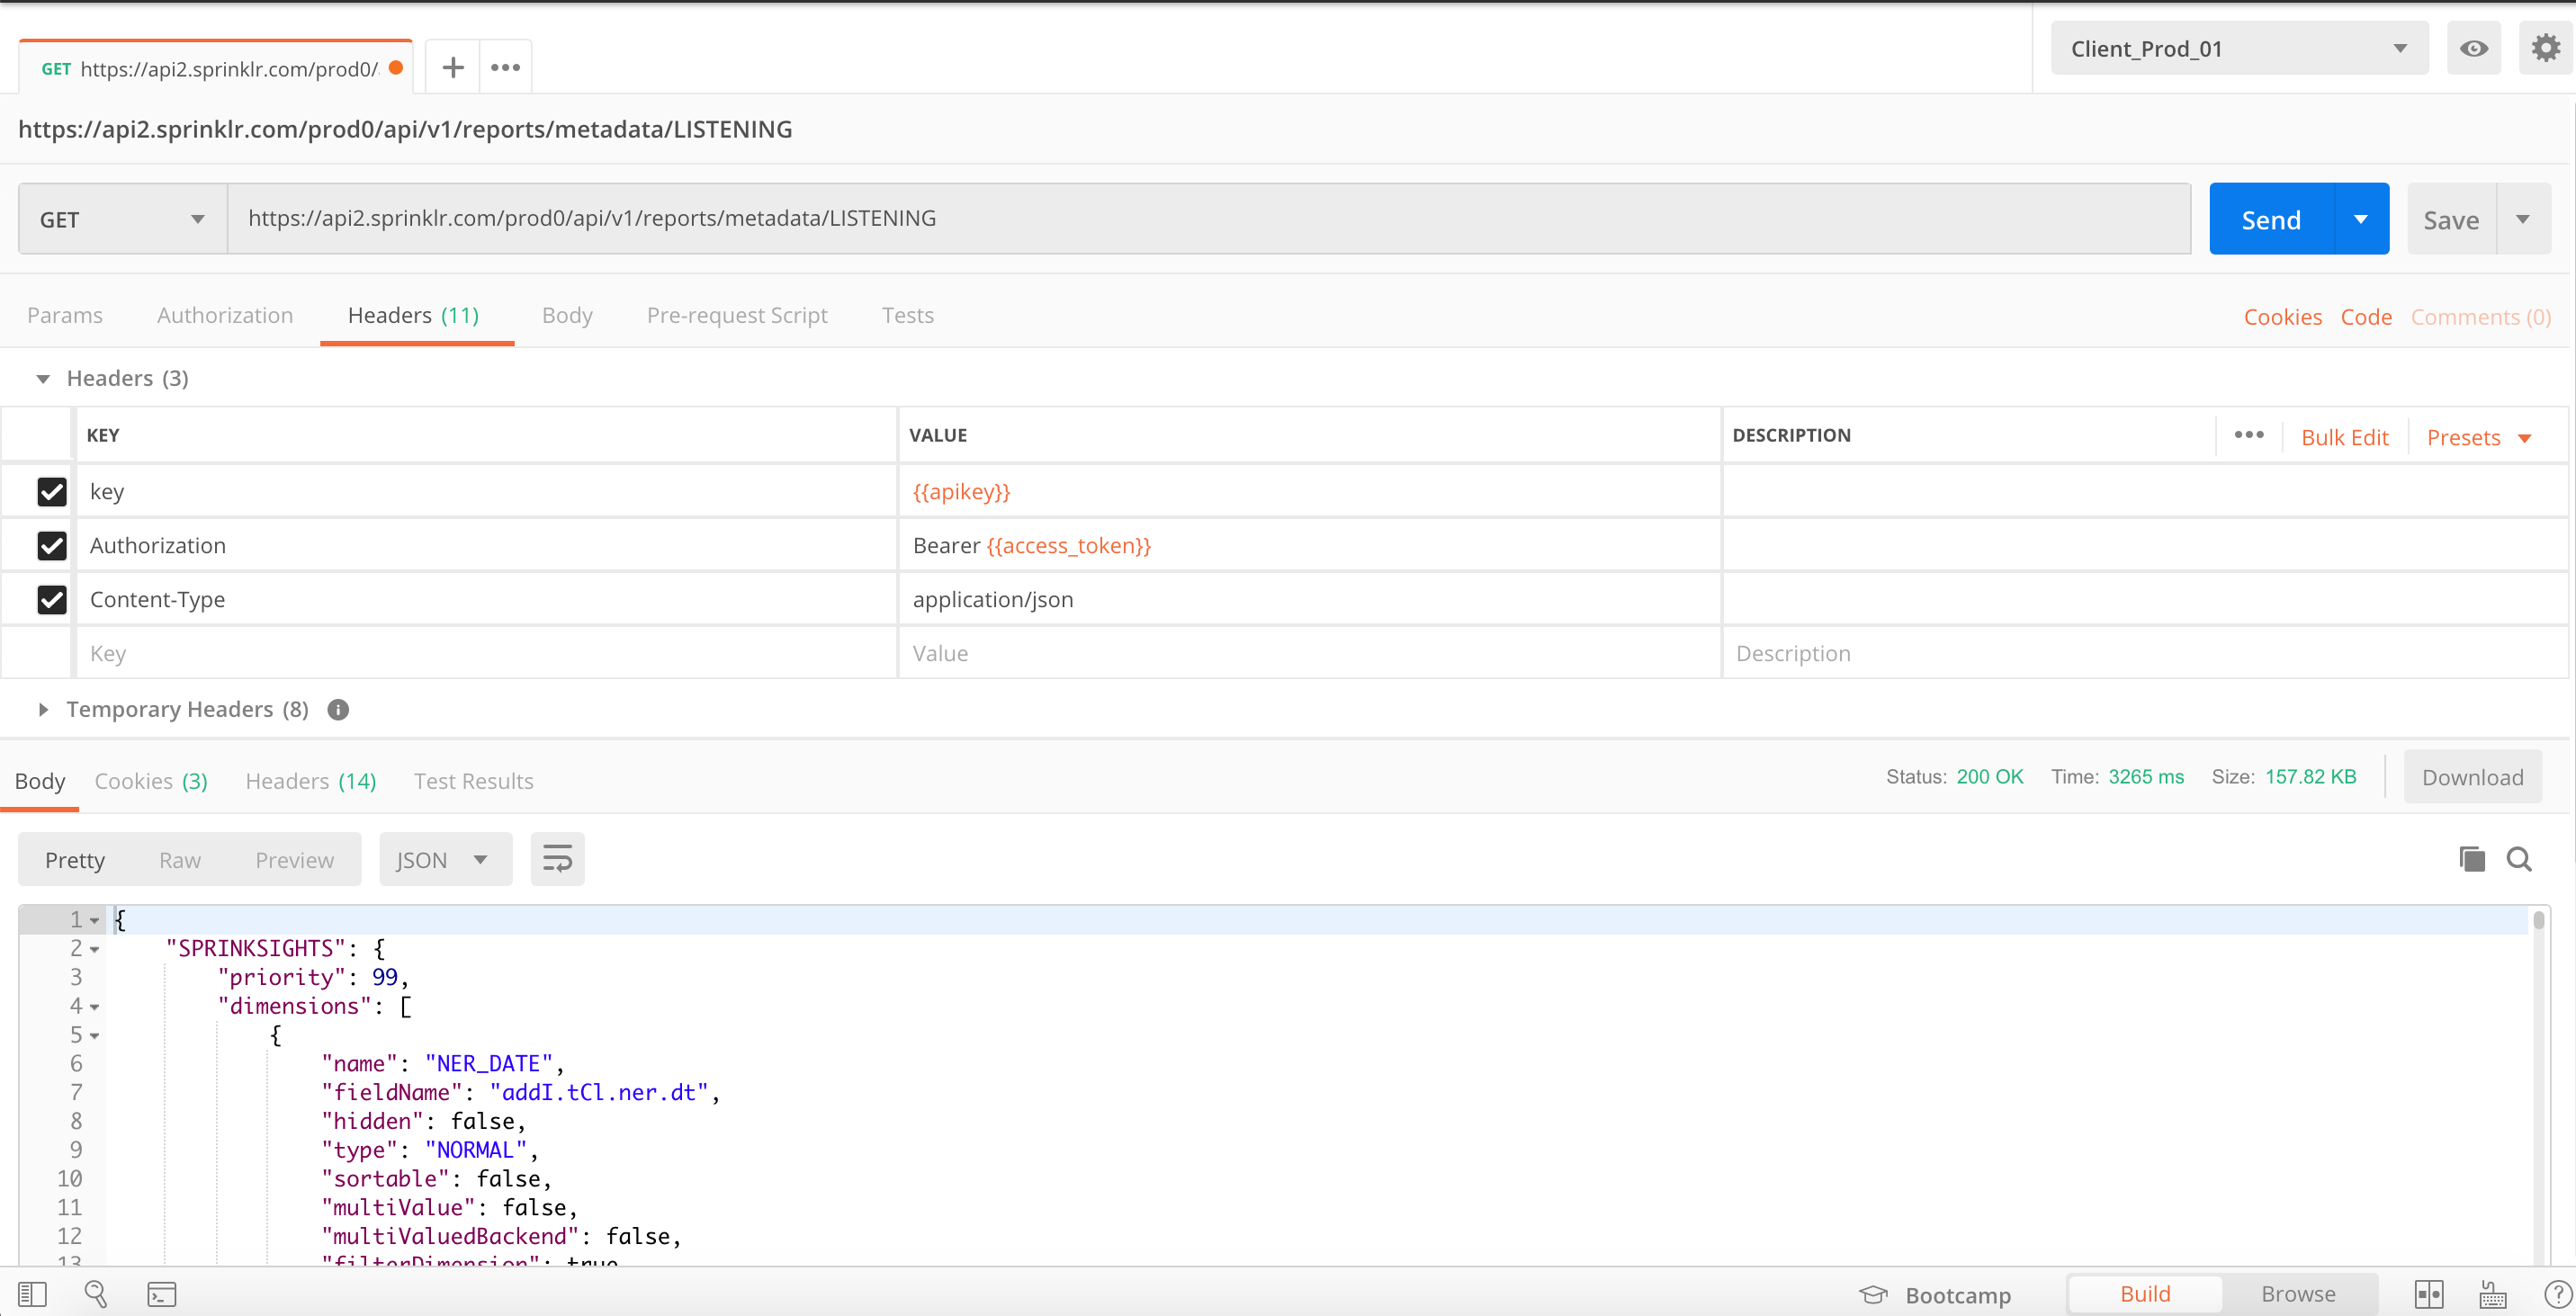Screen dimensions: 2576x1316
Task: Open Postman settings via the gear icon
Action: click(2545, 47)
